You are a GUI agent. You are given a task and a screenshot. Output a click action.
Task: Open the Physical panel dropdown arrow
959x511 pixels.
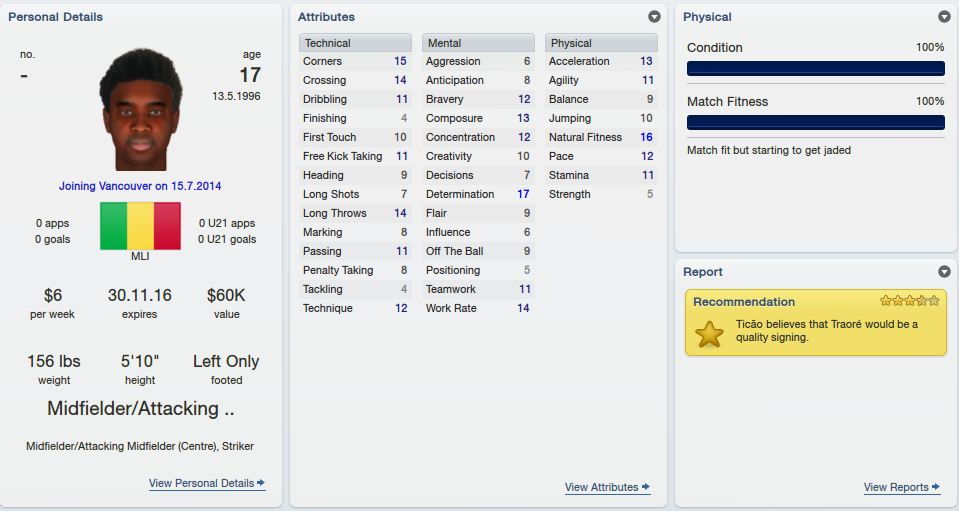(x=944, y=17)
